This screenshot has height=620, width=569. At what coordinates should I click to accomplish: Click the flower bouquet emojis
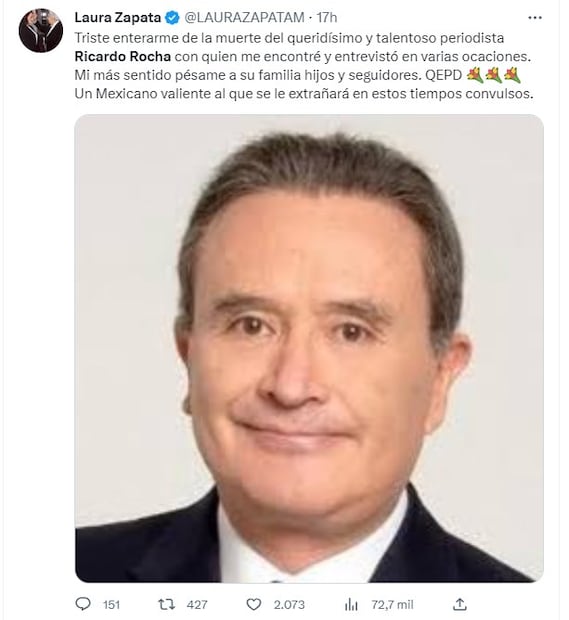click(x=493, y=75)
